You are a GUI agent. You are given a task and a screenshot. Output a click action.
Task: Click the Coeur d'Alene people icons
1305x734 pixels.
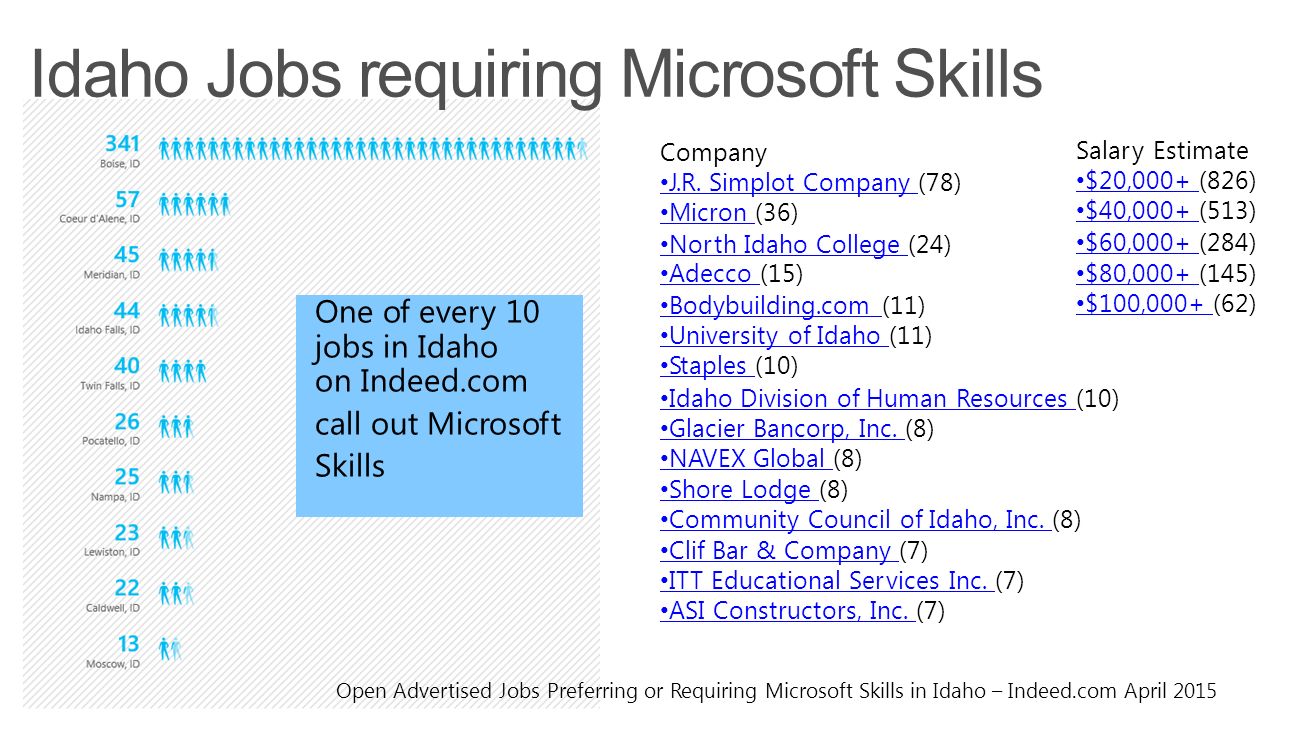(194, 205)
